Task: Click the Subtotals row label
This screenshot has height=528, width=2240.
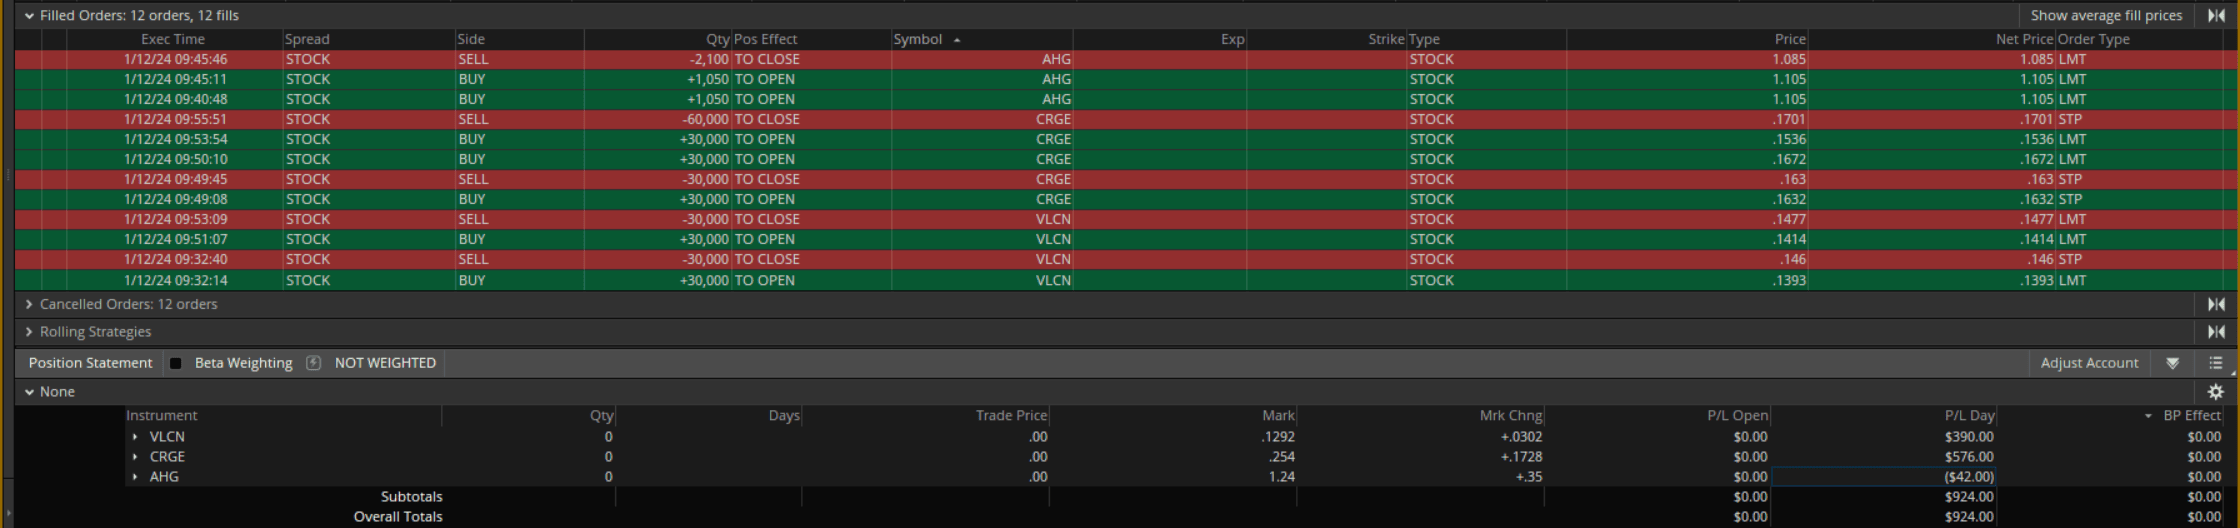Action: point(411,497)
